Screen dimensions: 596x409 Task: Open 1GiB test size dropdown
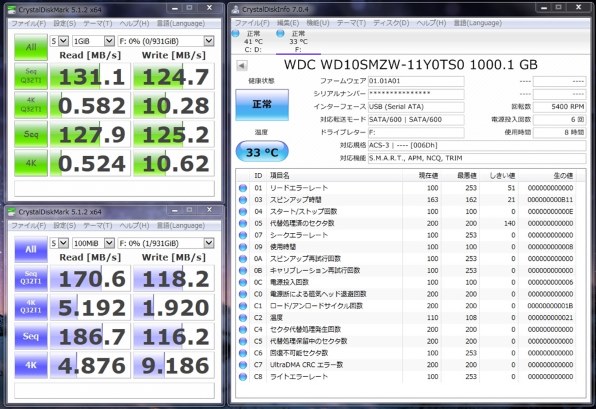click(x=93, y=41)
